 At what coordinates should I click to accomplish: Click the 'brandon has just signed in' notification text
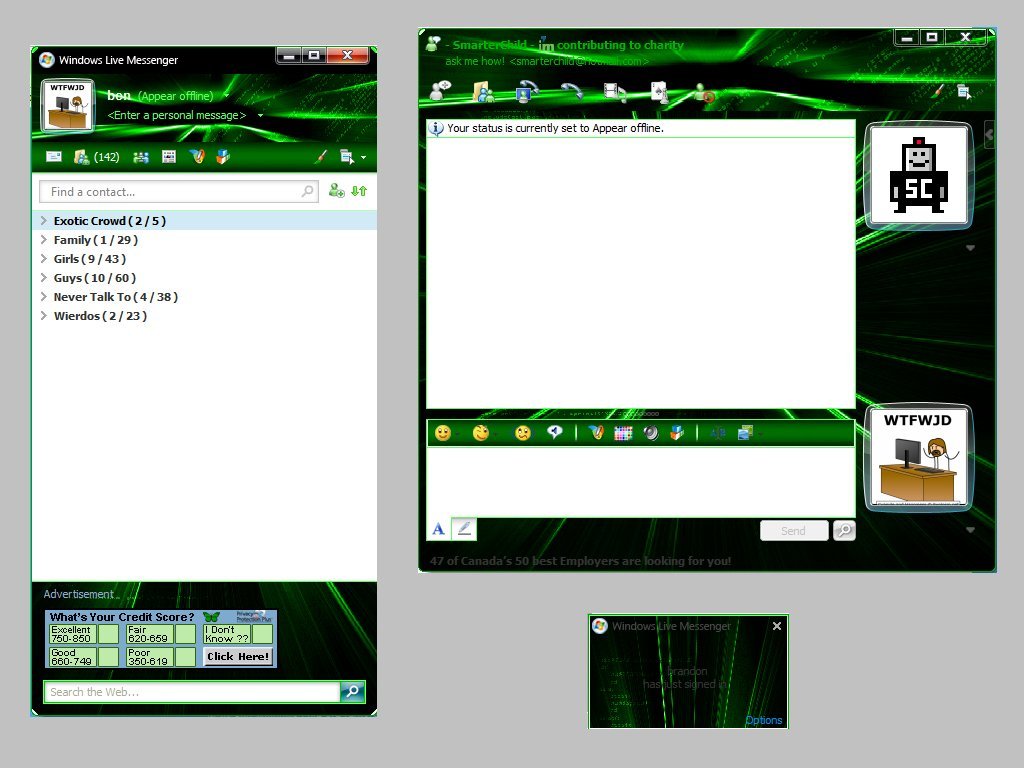[685, 677]
